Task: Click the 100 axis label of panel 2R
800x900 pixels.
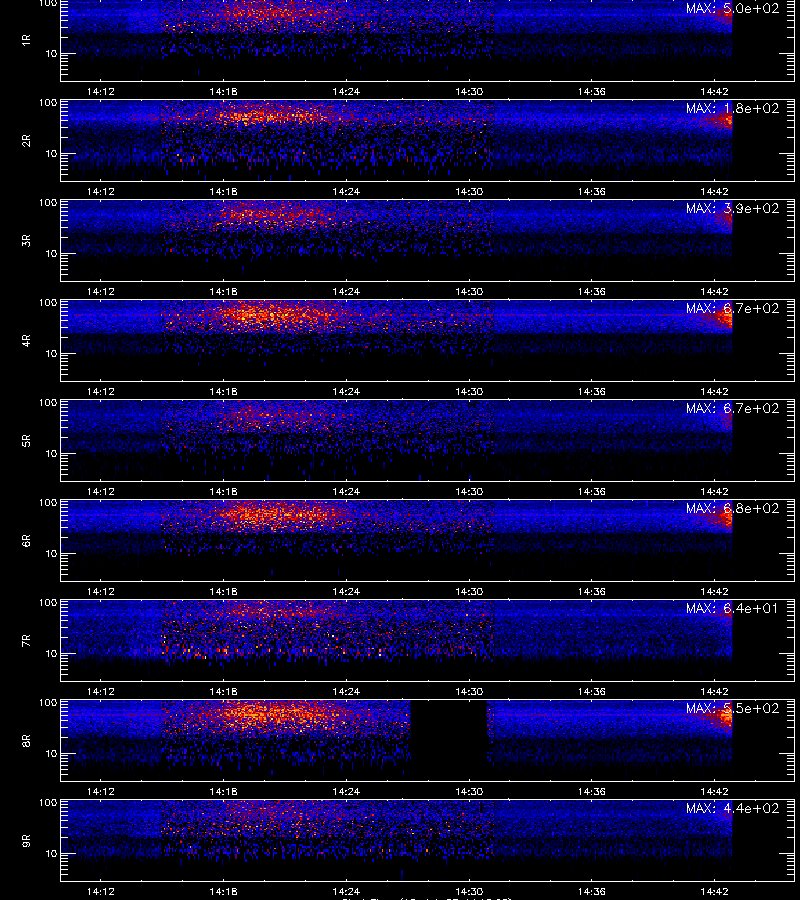Action: [48, 103]
